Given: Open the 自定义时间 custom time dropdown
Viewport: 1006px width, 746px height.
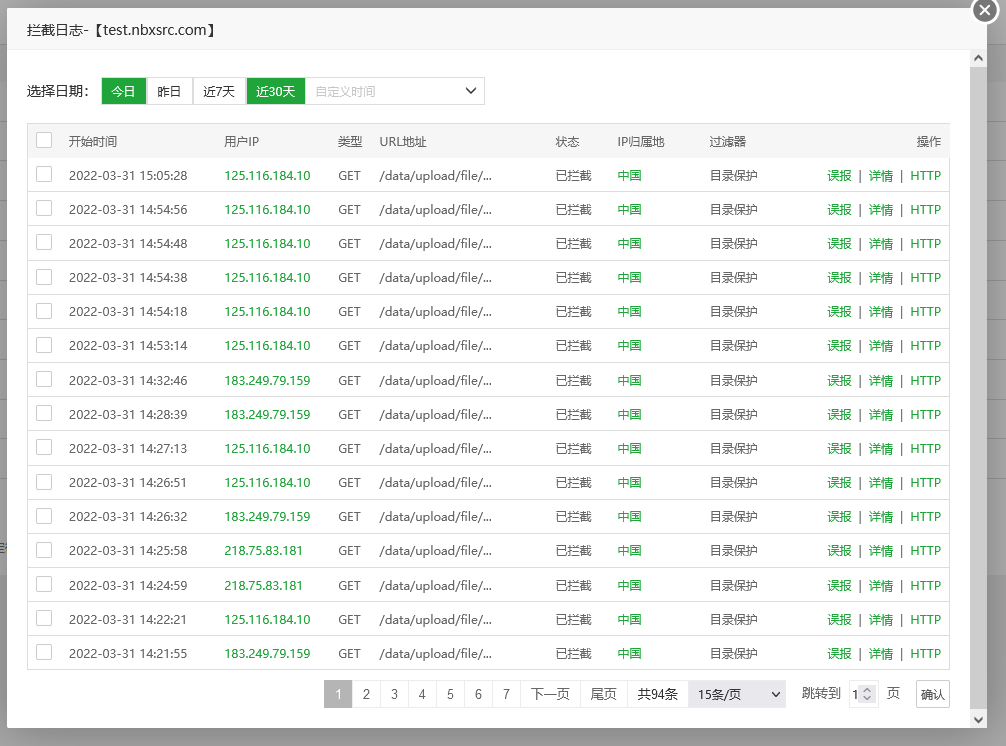Looking at the screenshot, I should click(395, 91).
